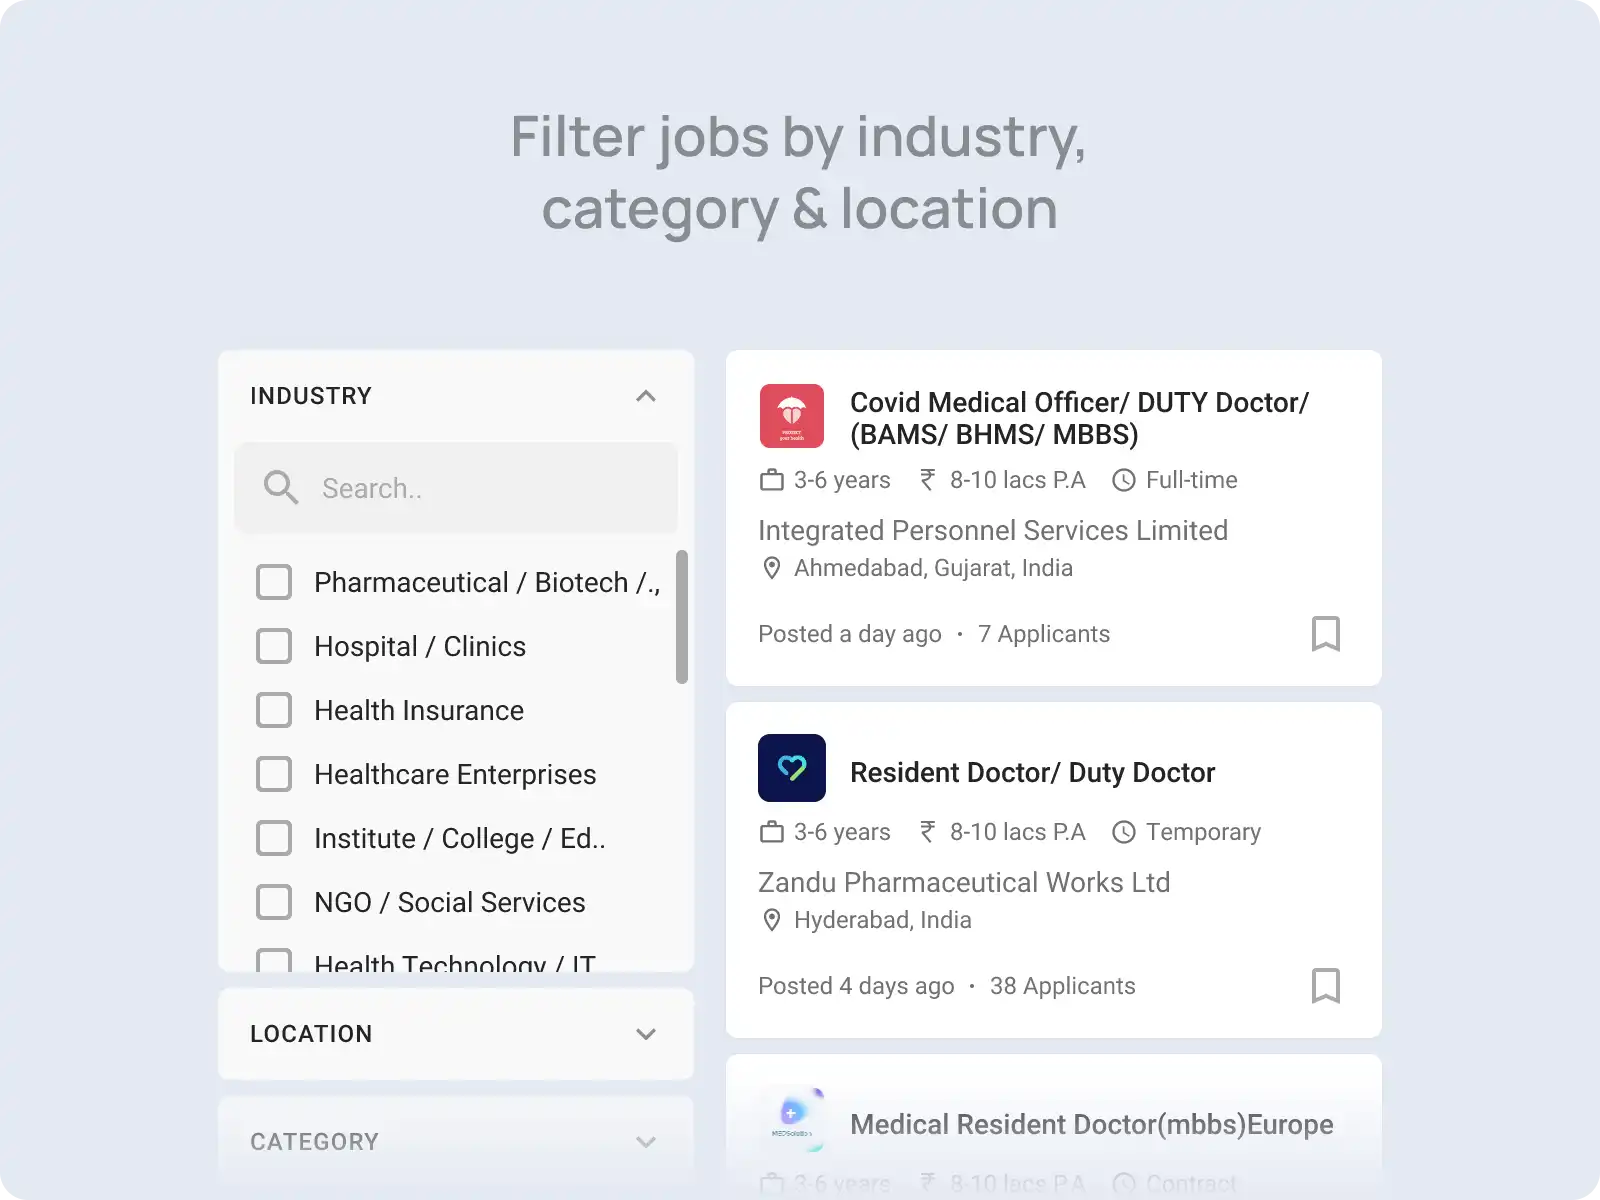Click the Hyderabad location pin icon
Screen dimensions: 1600x1200
coord(772,920)
